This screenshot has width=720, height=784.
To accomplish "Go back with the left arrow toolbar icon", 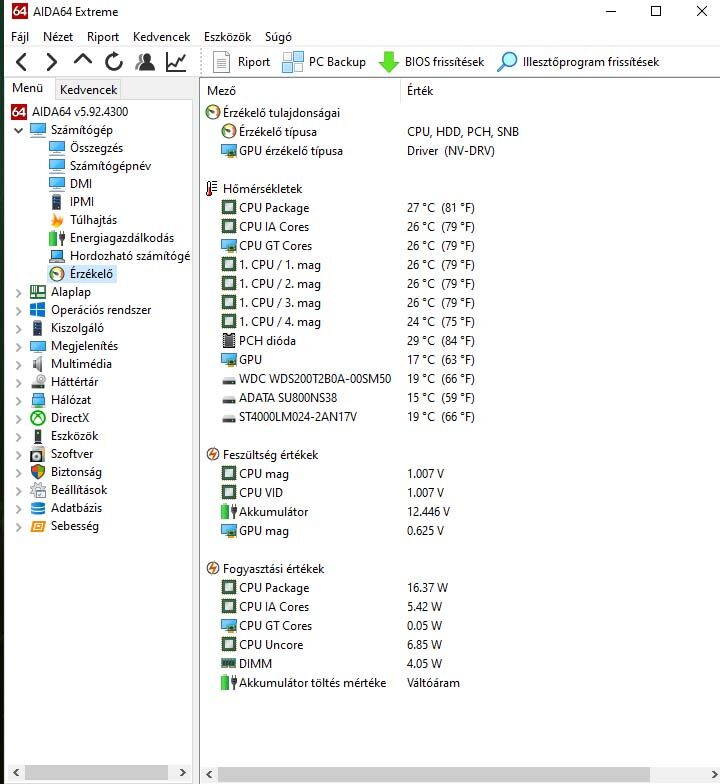I will pyautogui.click(x=22, y=62).
